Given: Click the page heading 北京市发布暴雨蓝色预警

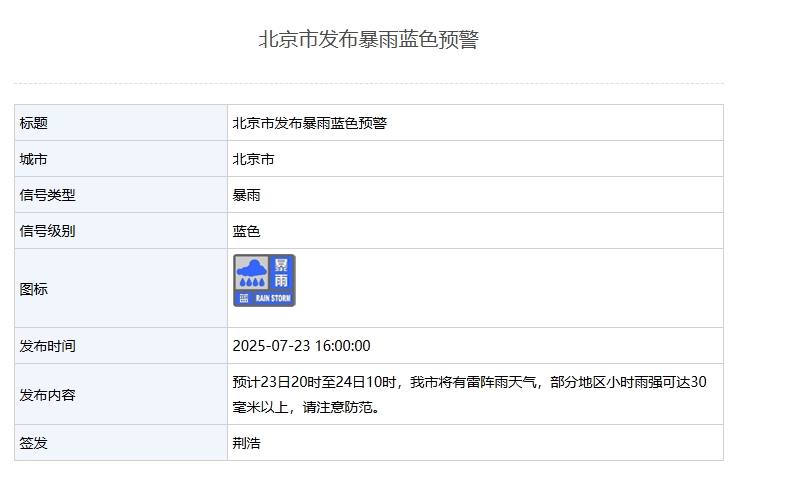Looking at the screenshot, I should tap(369, 39).
